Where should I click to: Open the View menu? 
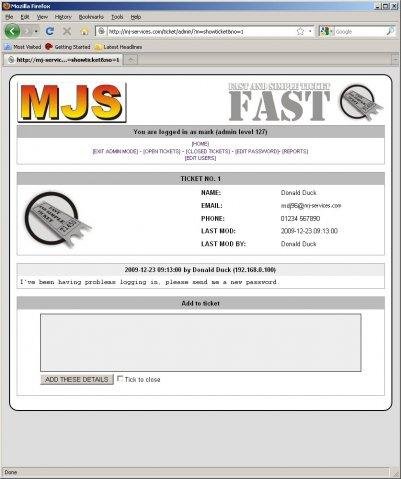click(x=42, y=17)
